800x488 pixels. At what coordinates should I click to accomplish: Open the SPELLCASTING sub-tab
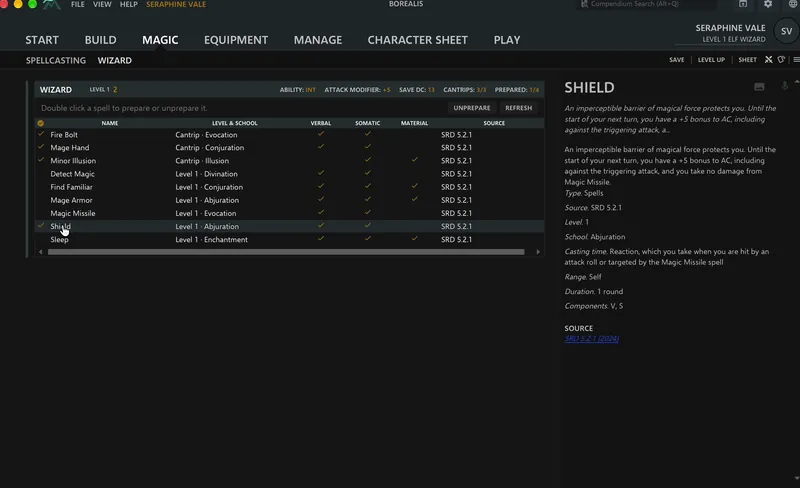tap(56, 60)
